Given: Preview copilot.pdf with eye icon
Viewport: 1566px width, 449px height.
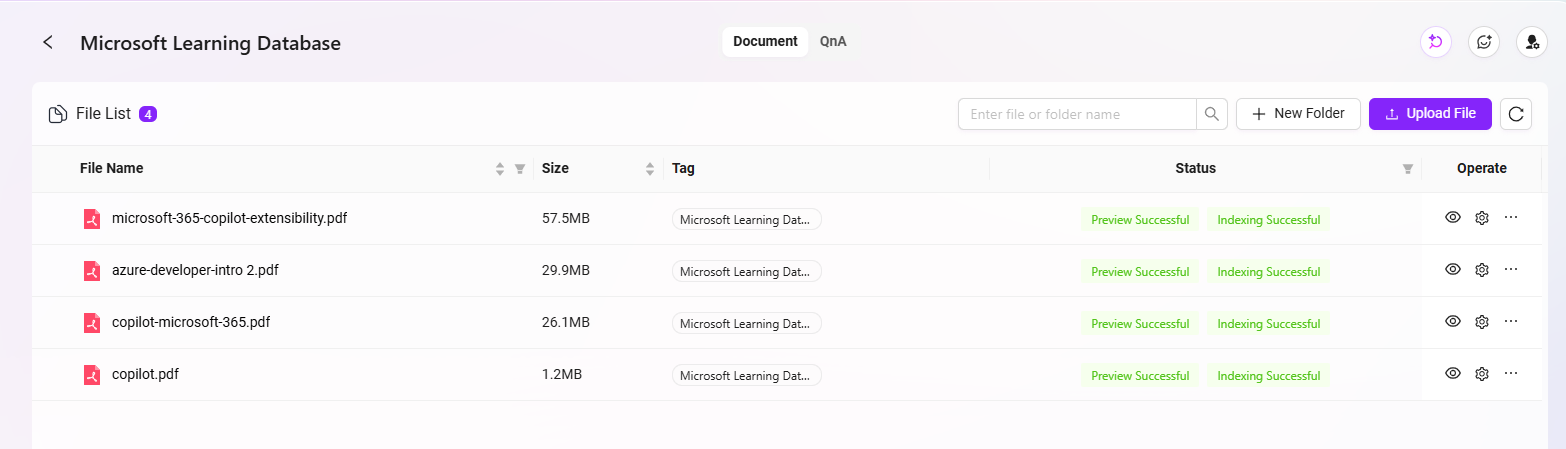Looking at the screenshot, I should (1453, 373).
